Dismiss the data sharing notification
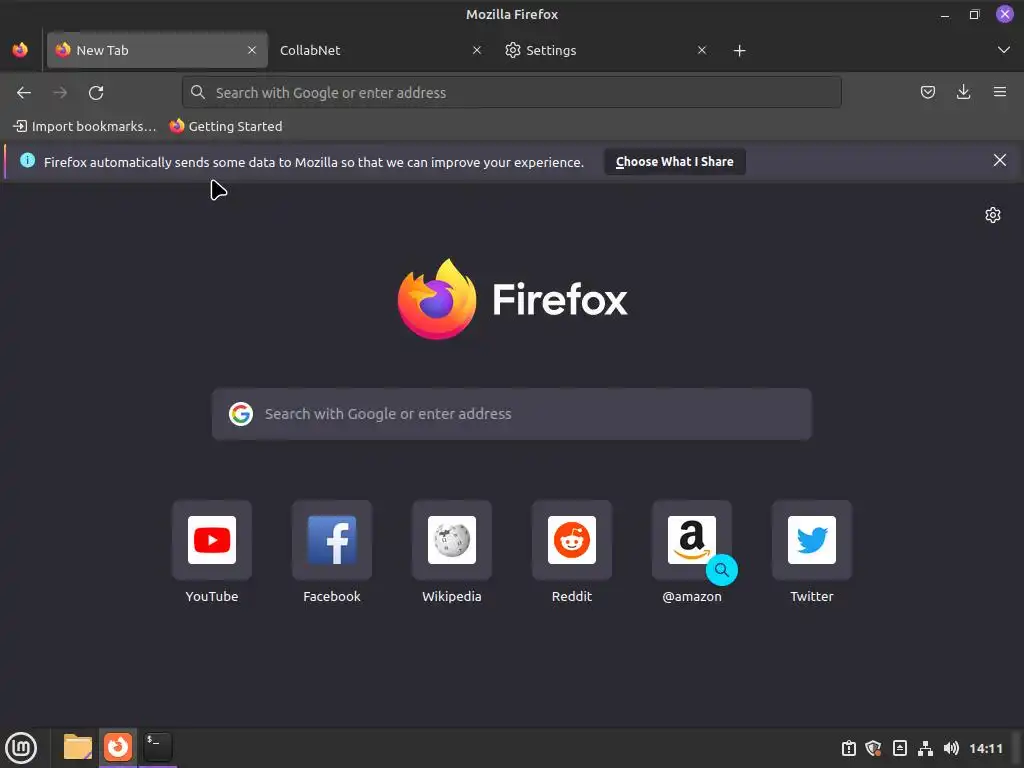The width and height of the screenshot is (1024, 768). click(x=999, y=160)
